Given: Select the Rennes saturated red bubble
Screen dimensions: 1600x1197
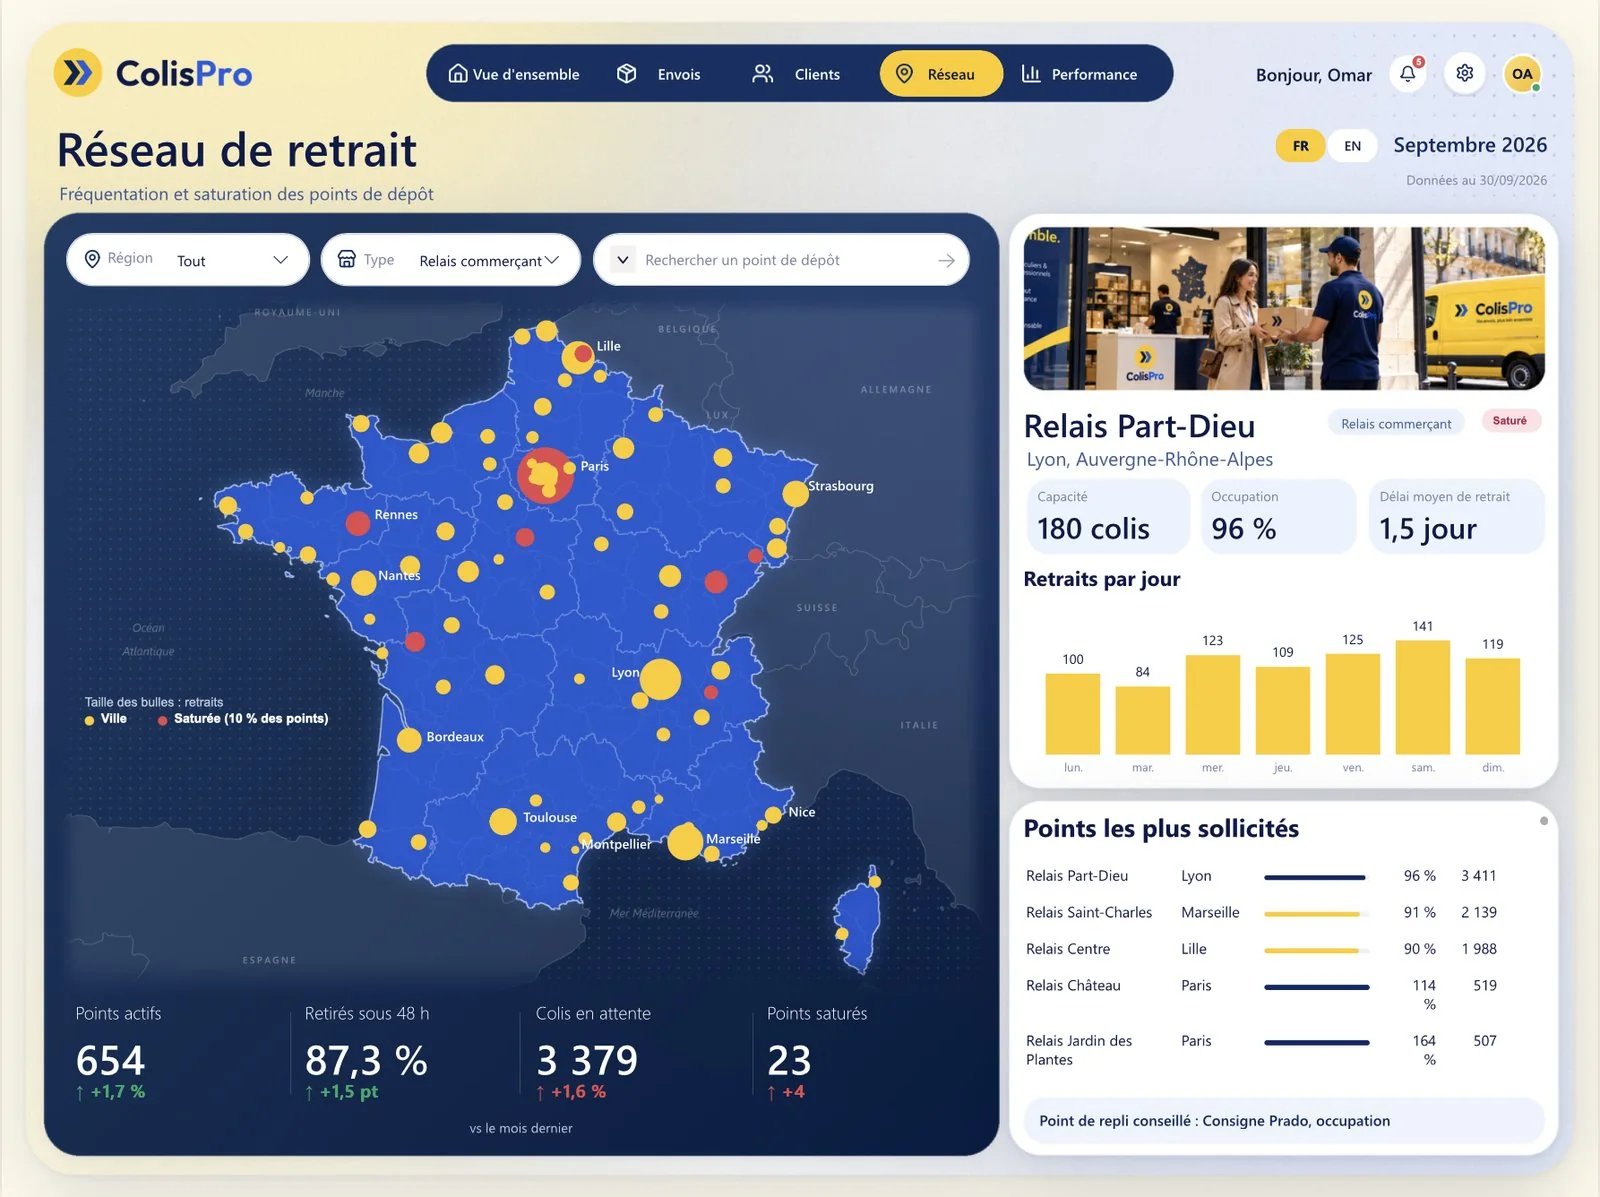Looking at the screenshot, I should 358,522.
